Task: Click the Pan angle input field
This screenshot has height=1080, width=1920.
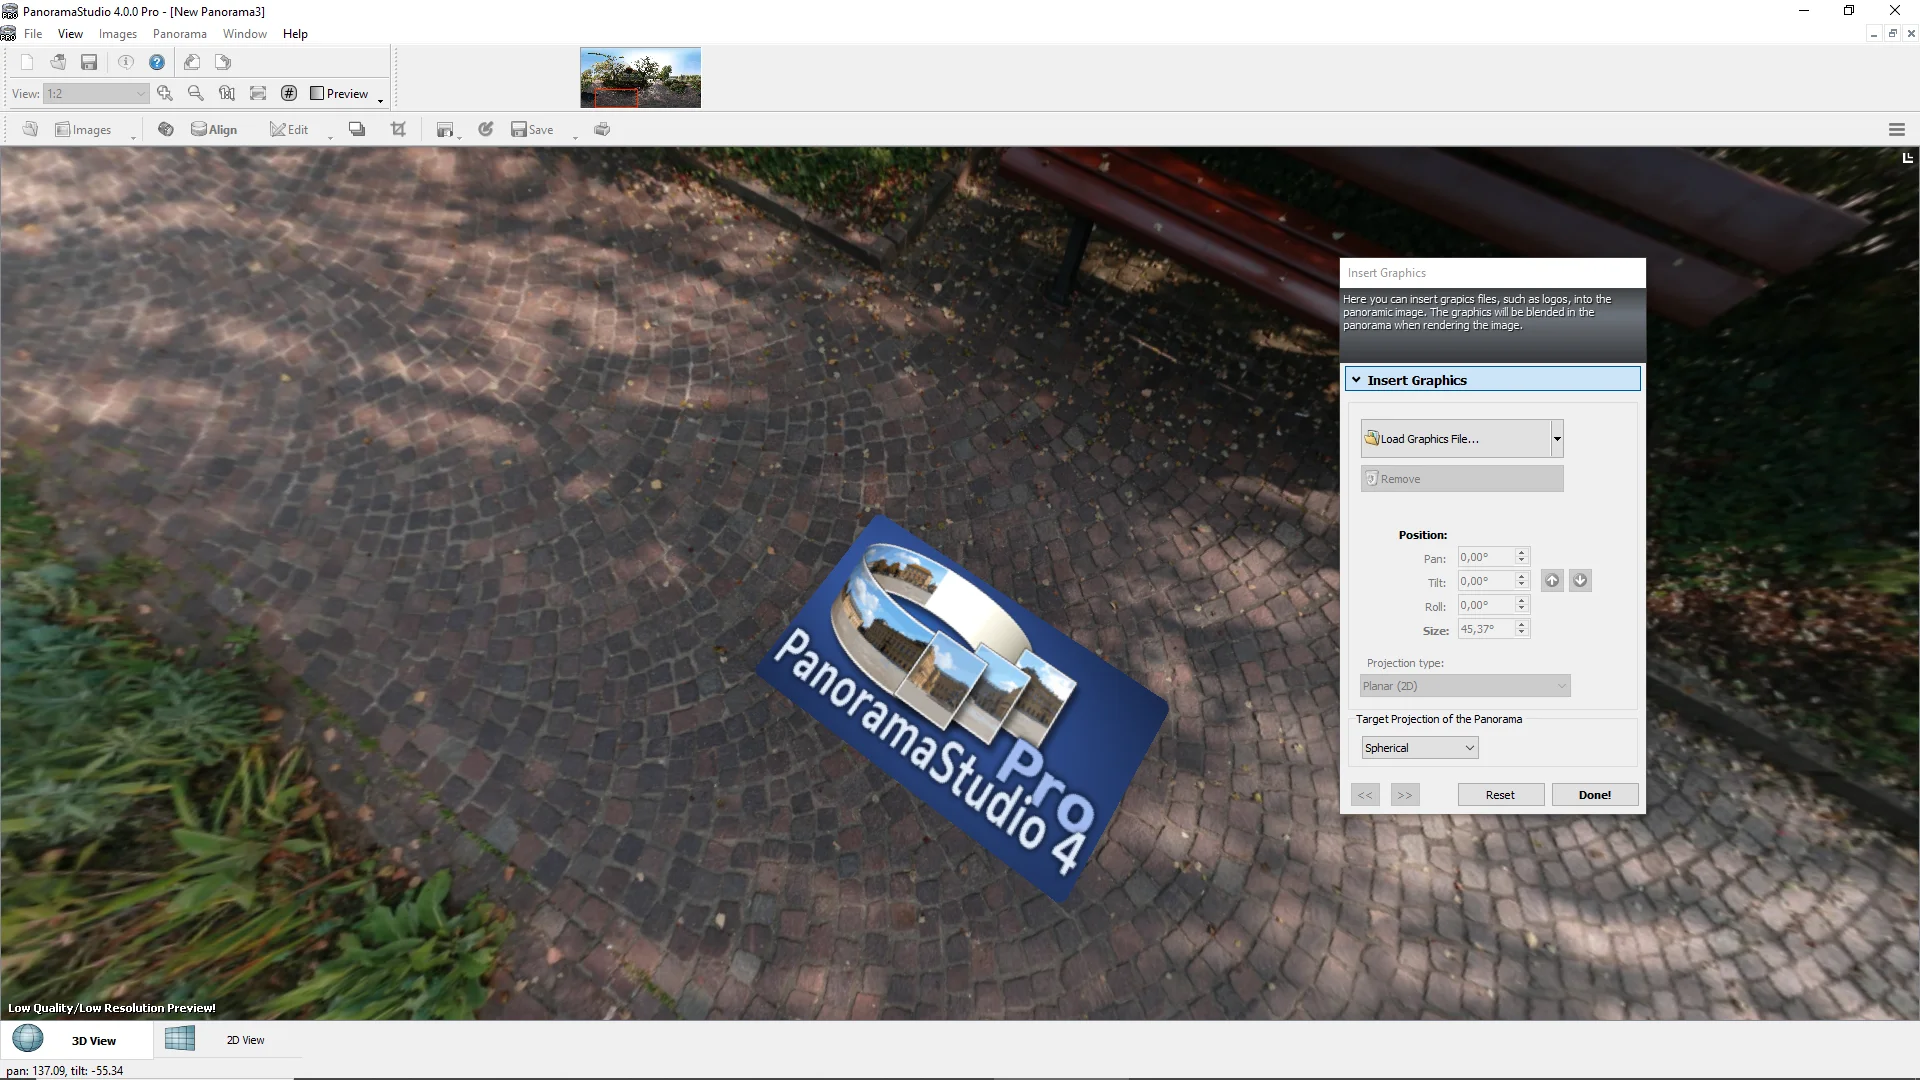Action: 1486,556
